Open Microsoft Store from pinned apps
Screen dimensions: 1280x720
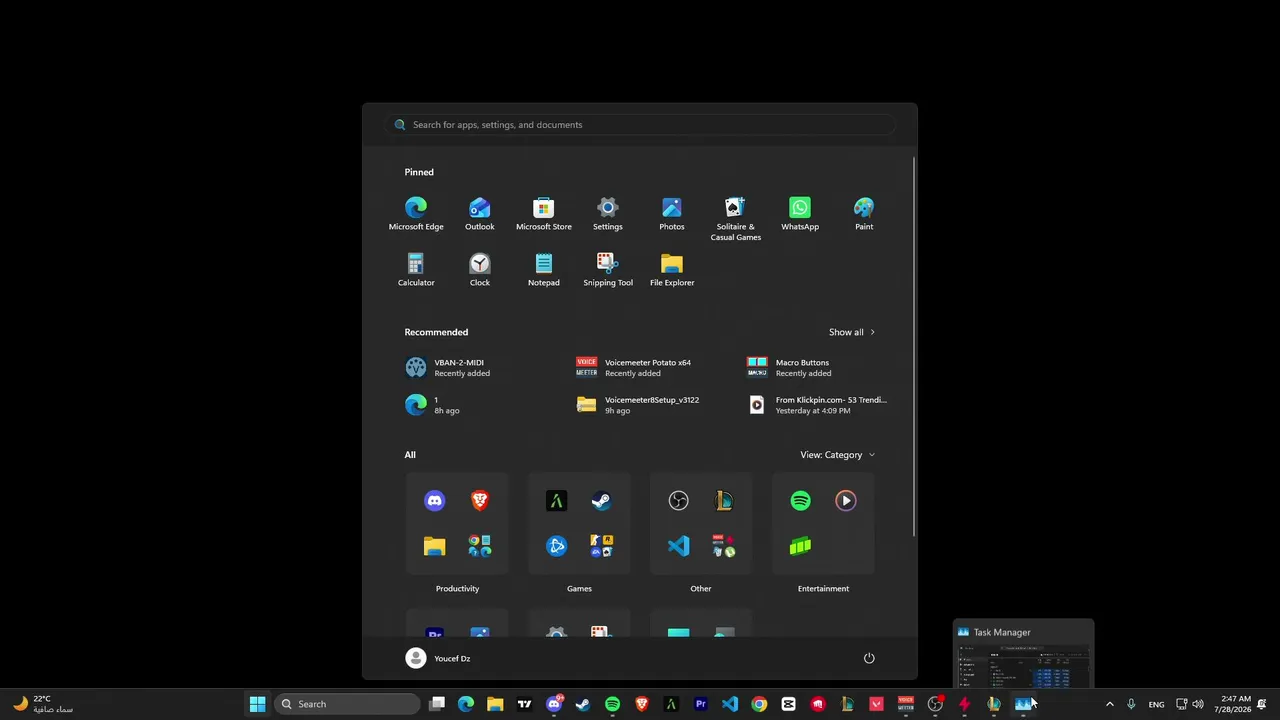[x=544, y=214]
